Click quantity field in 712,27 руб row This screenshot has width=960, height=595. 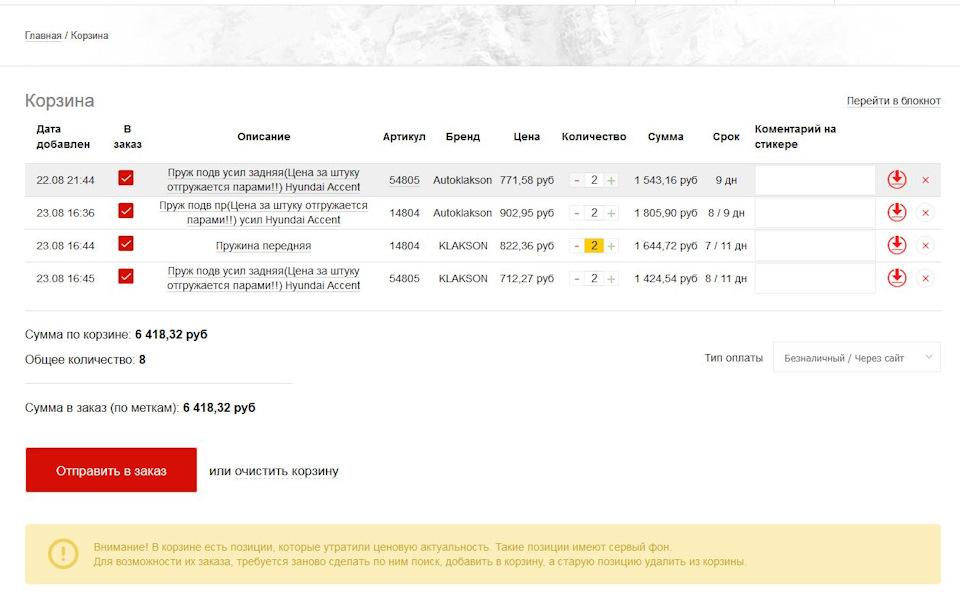(594, 279)
